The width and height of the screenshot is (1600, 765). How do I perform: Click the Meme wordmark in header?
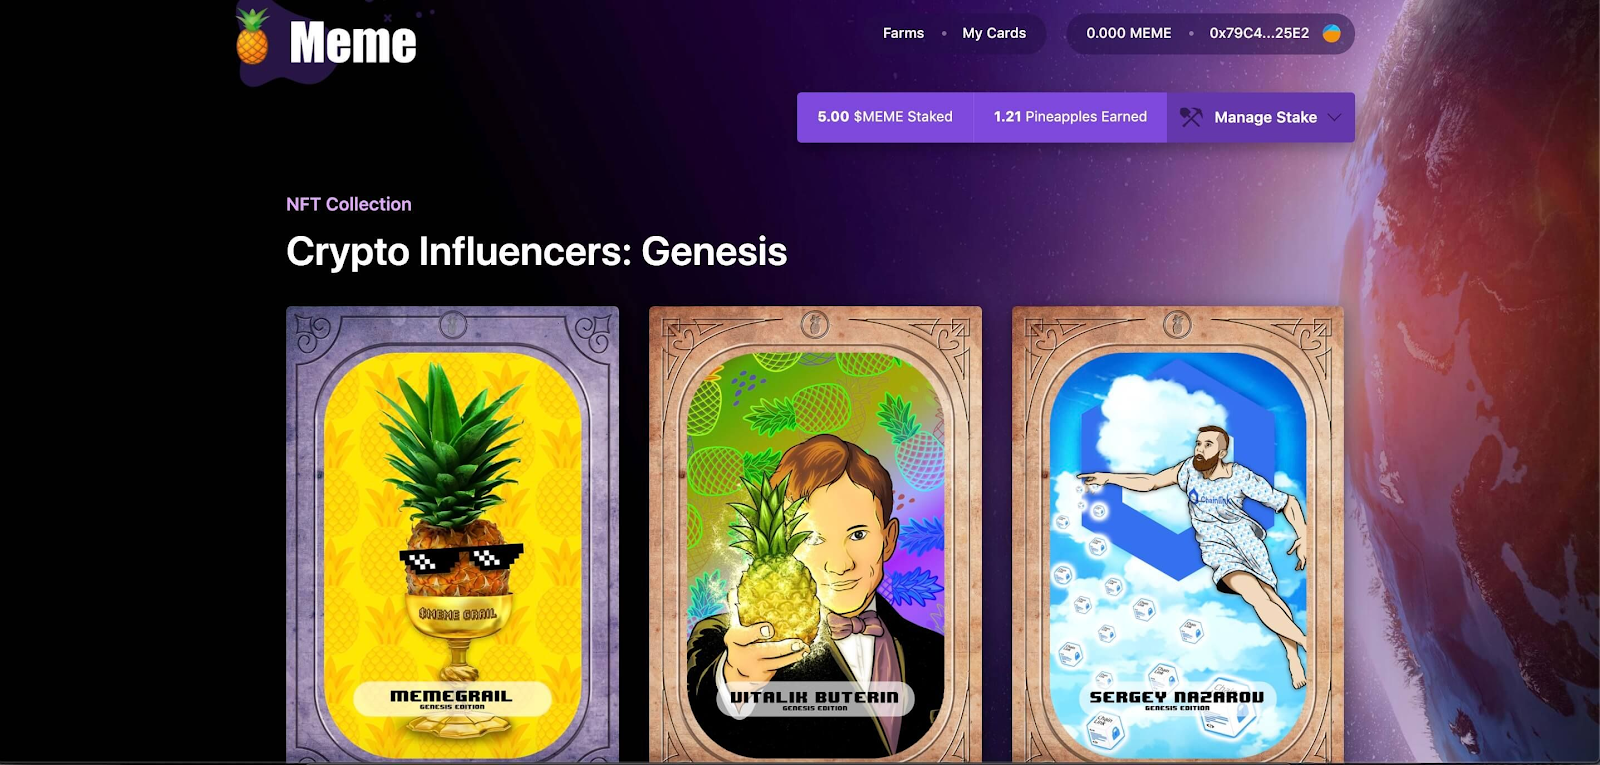(x=352, y=43)
